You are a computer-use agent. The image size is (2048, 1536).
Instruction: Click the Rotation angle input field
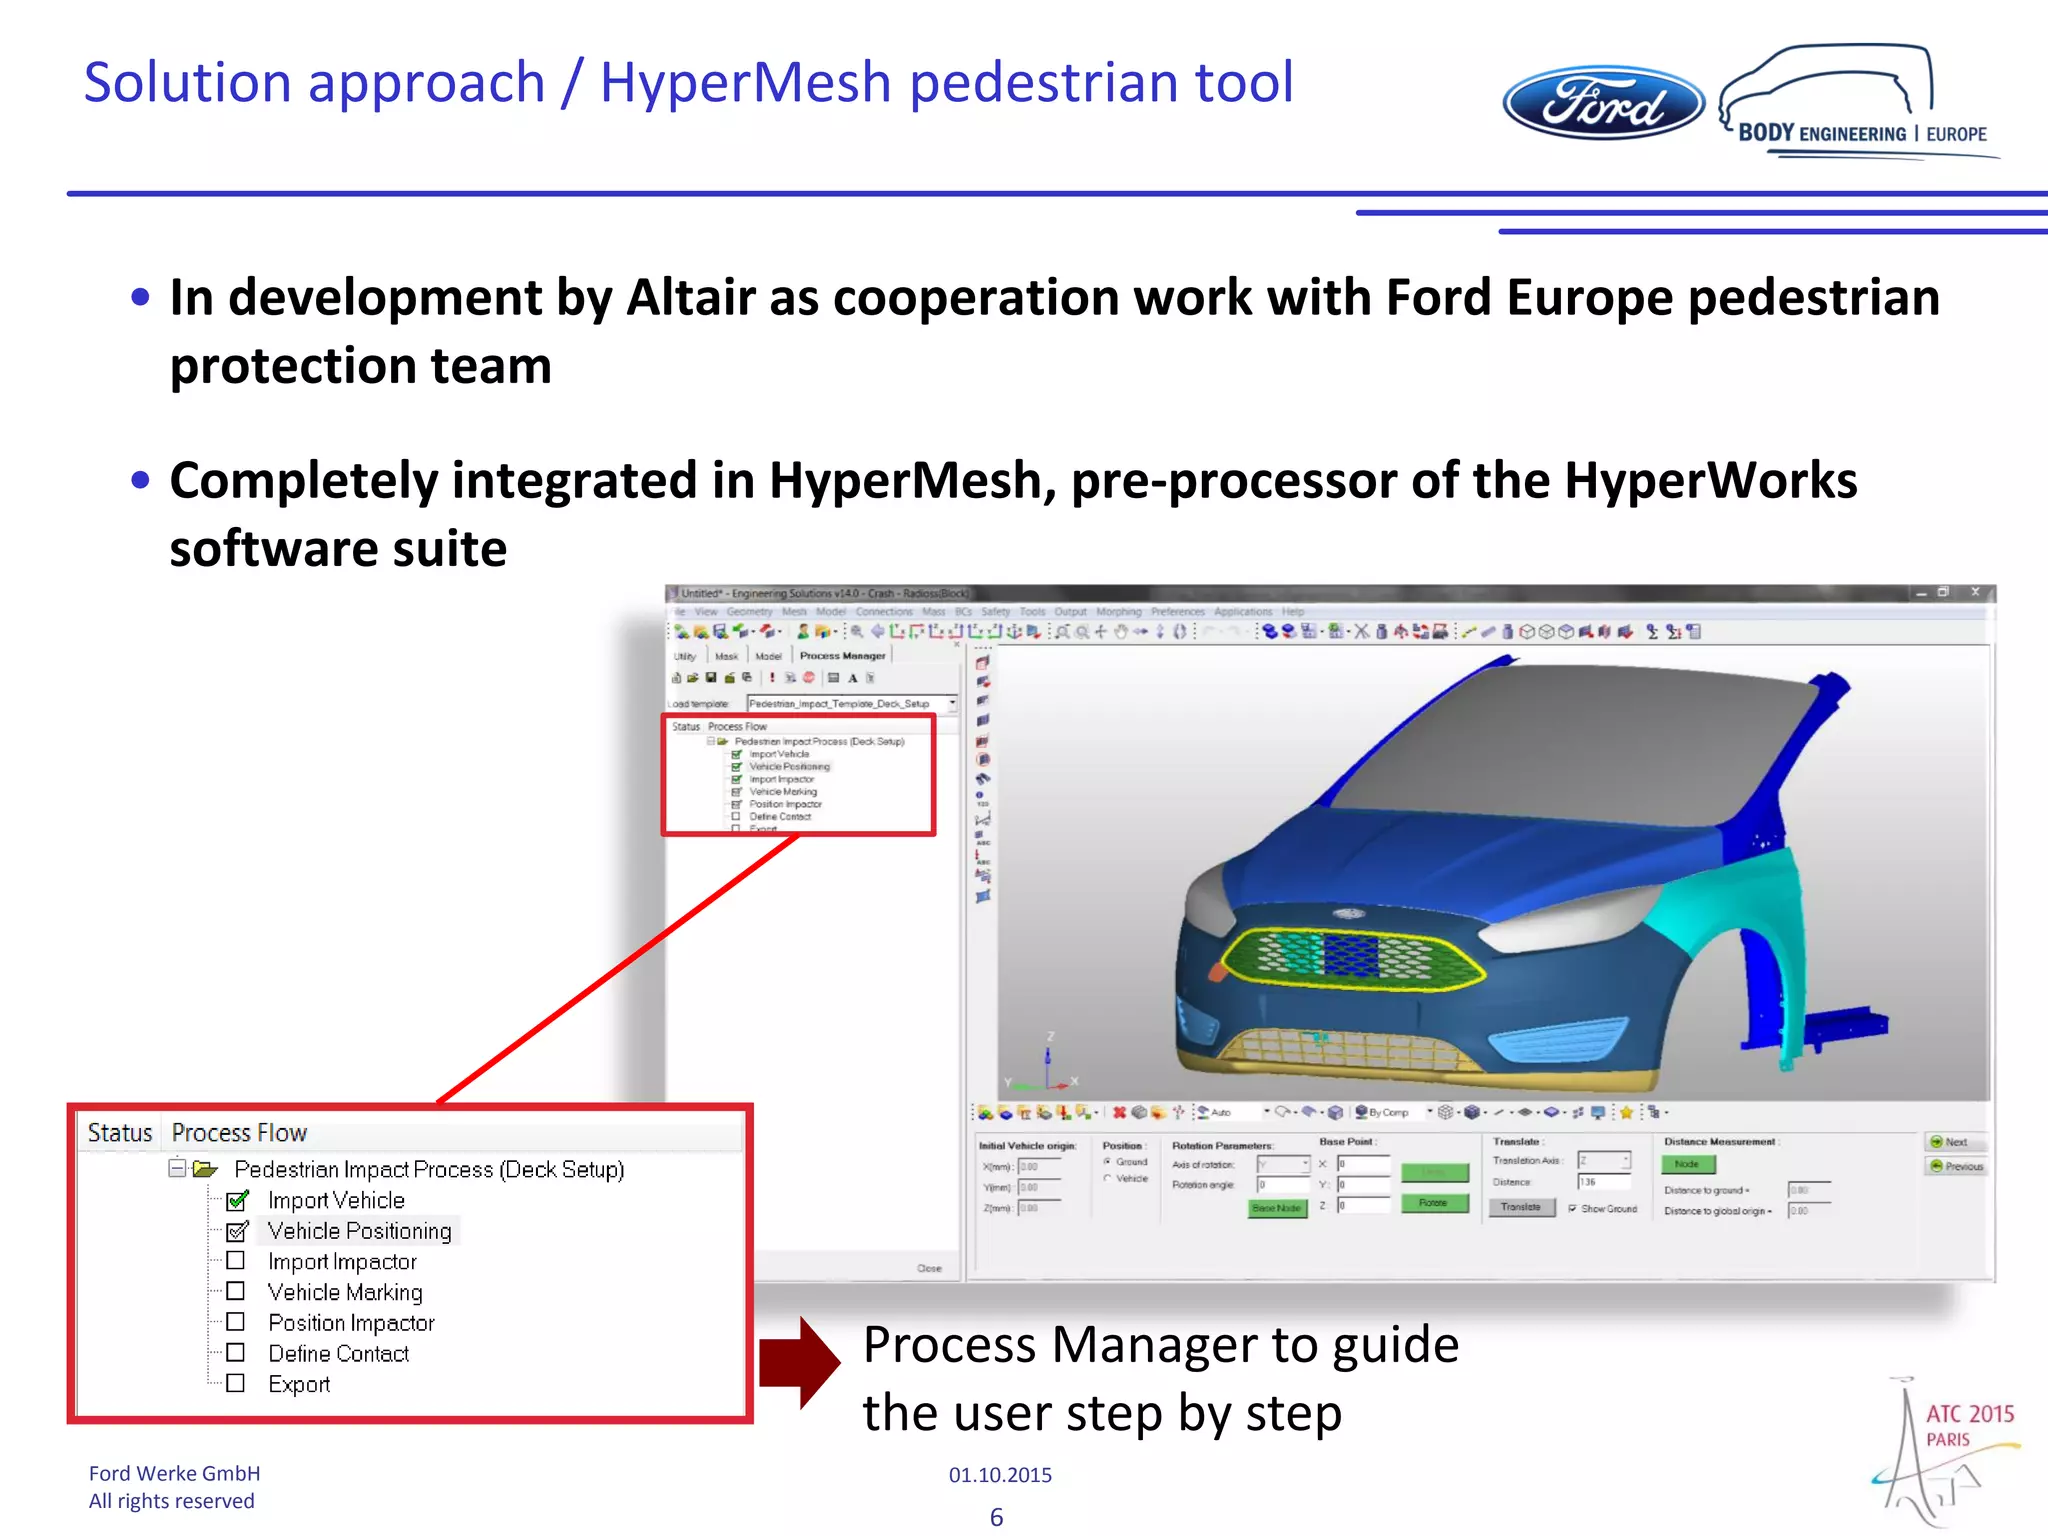pyautogui.click(x=1284, y=1185)
